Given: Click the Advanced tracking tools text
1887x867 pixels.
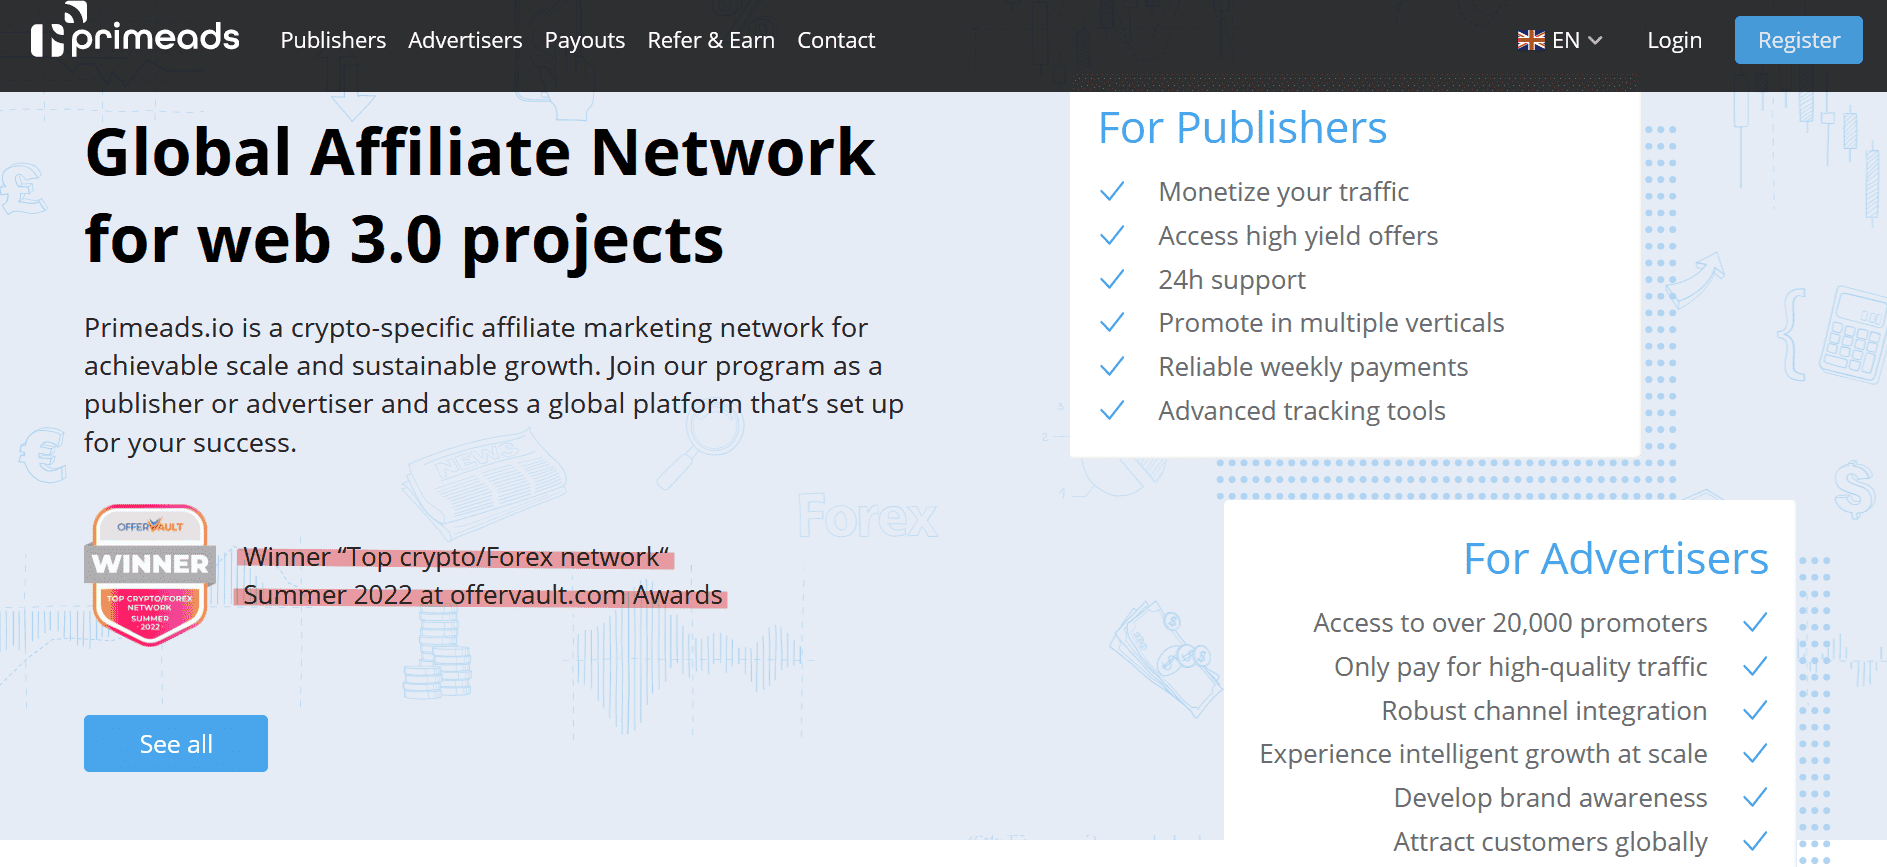Looking at the screenshot, I should pos(1302,411).
